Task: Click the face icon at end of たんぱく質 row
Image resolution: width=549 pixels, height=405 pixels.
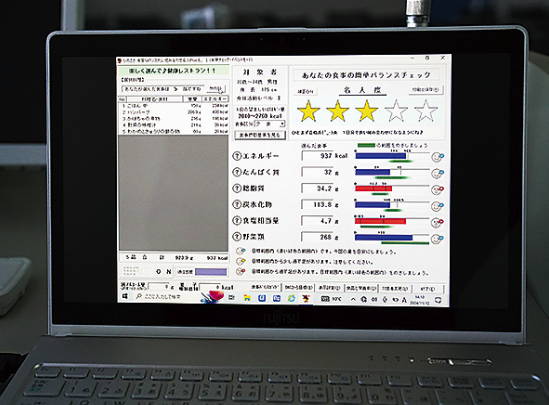Action: (x=437, y=173)
